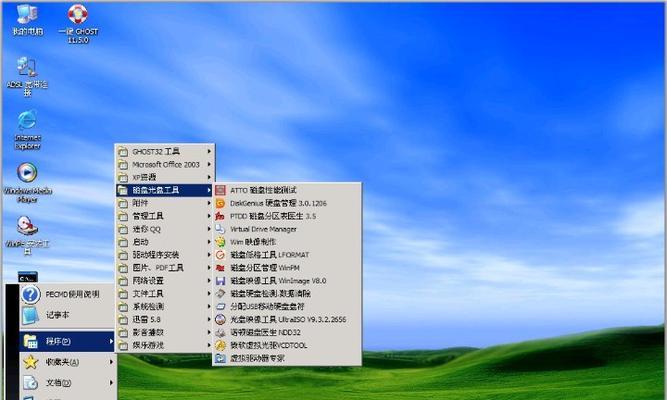The height and width of the screenshot is (400, 667).
Task: Expand the 管理工具 submenu arrow
Action: [209, 216]
